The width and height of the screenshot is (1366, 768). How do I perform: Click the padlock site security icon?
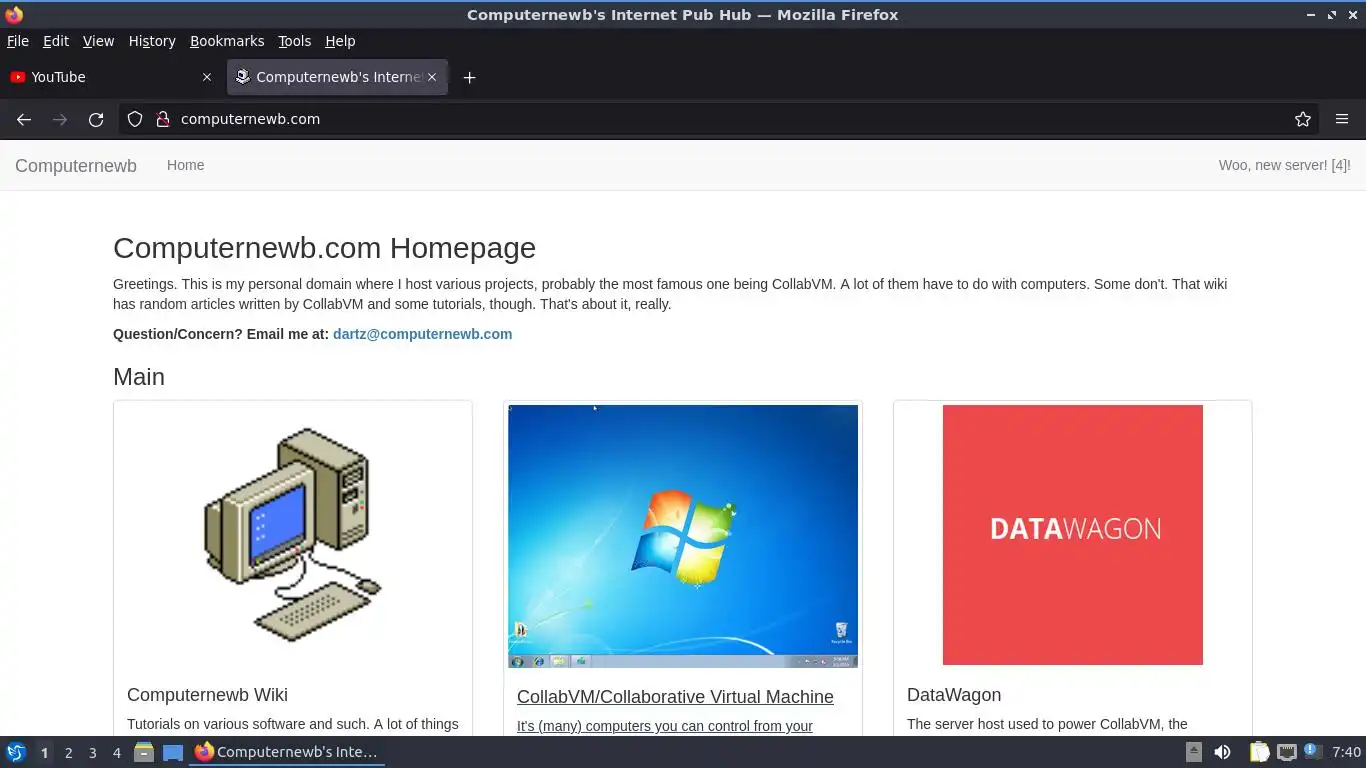(x=163, y=119)
